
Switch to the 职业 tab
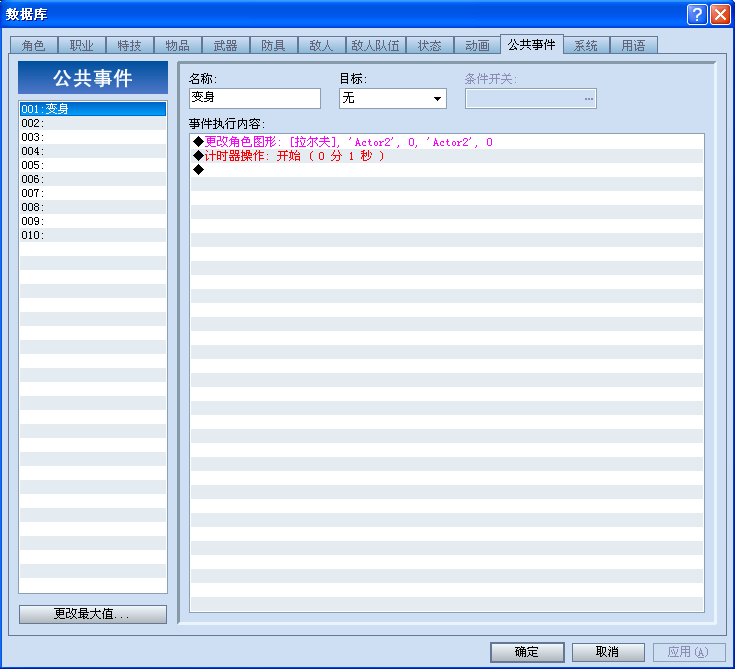[x=82, y=45]
